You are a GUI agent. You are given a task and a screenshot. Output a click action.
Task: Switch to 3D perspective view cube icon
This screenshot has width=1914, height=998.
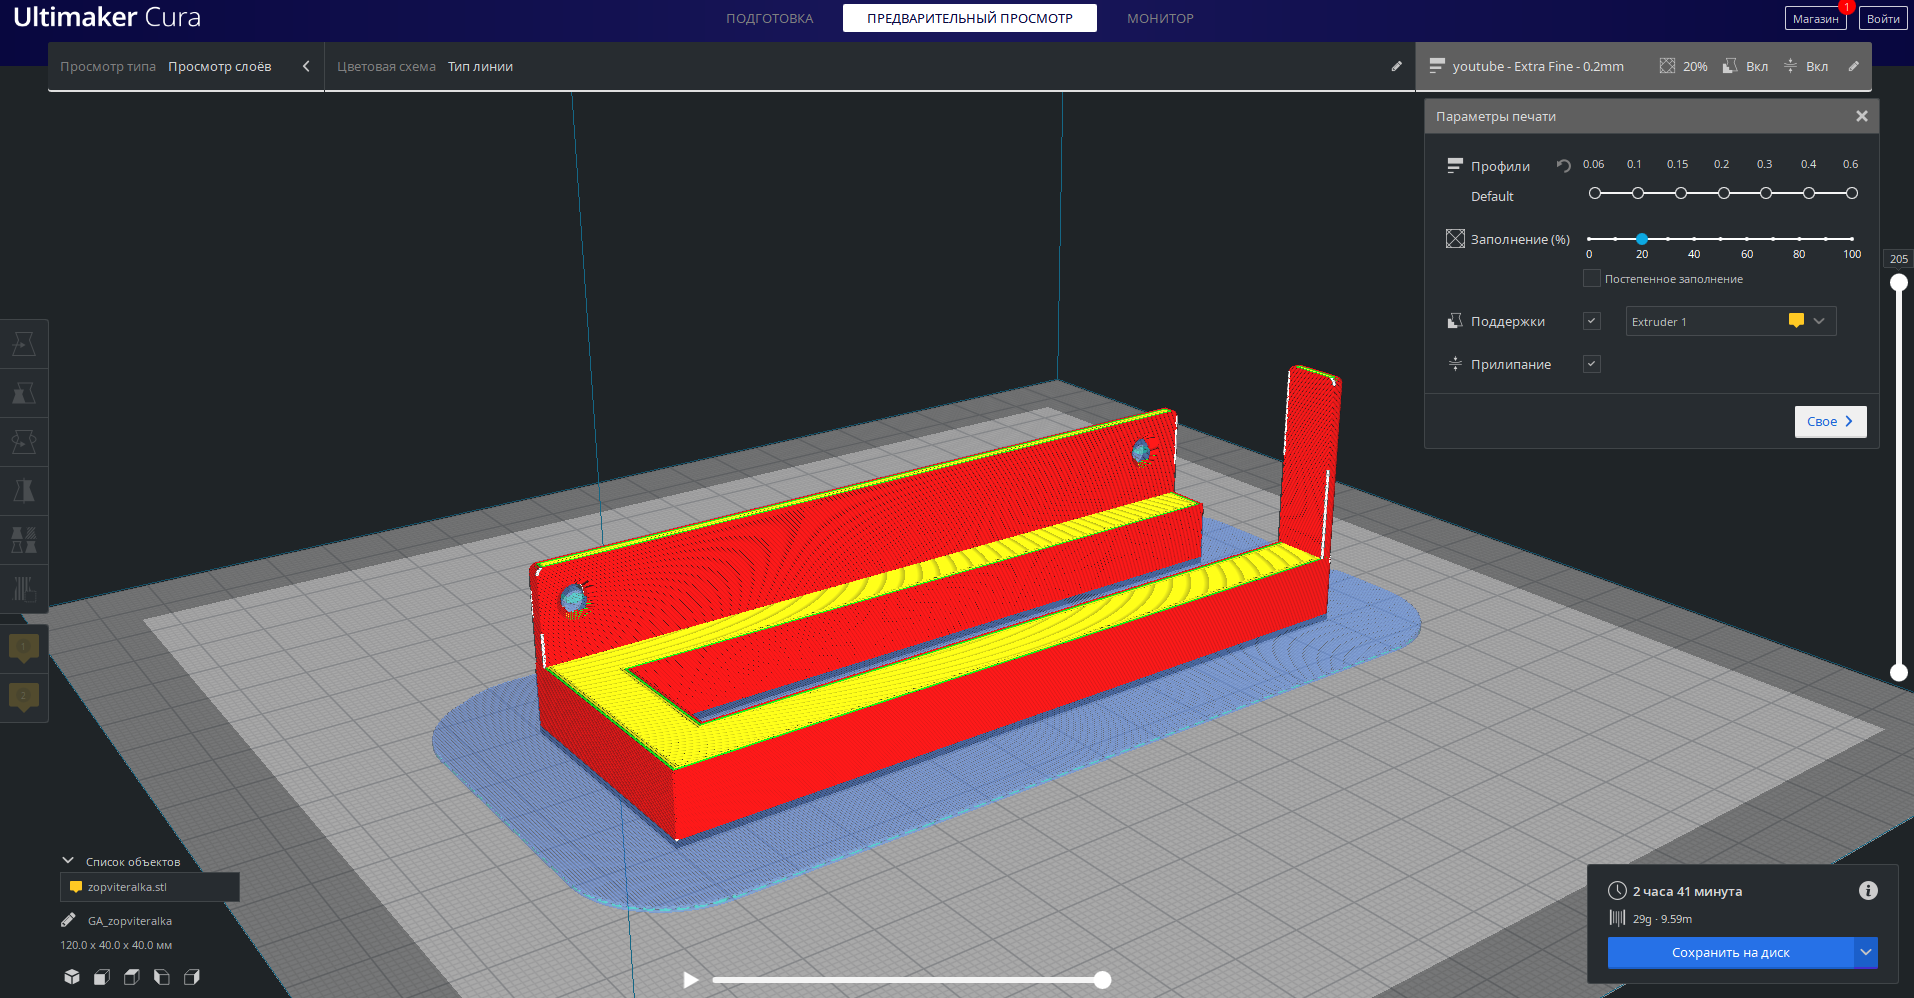[72, 977]
